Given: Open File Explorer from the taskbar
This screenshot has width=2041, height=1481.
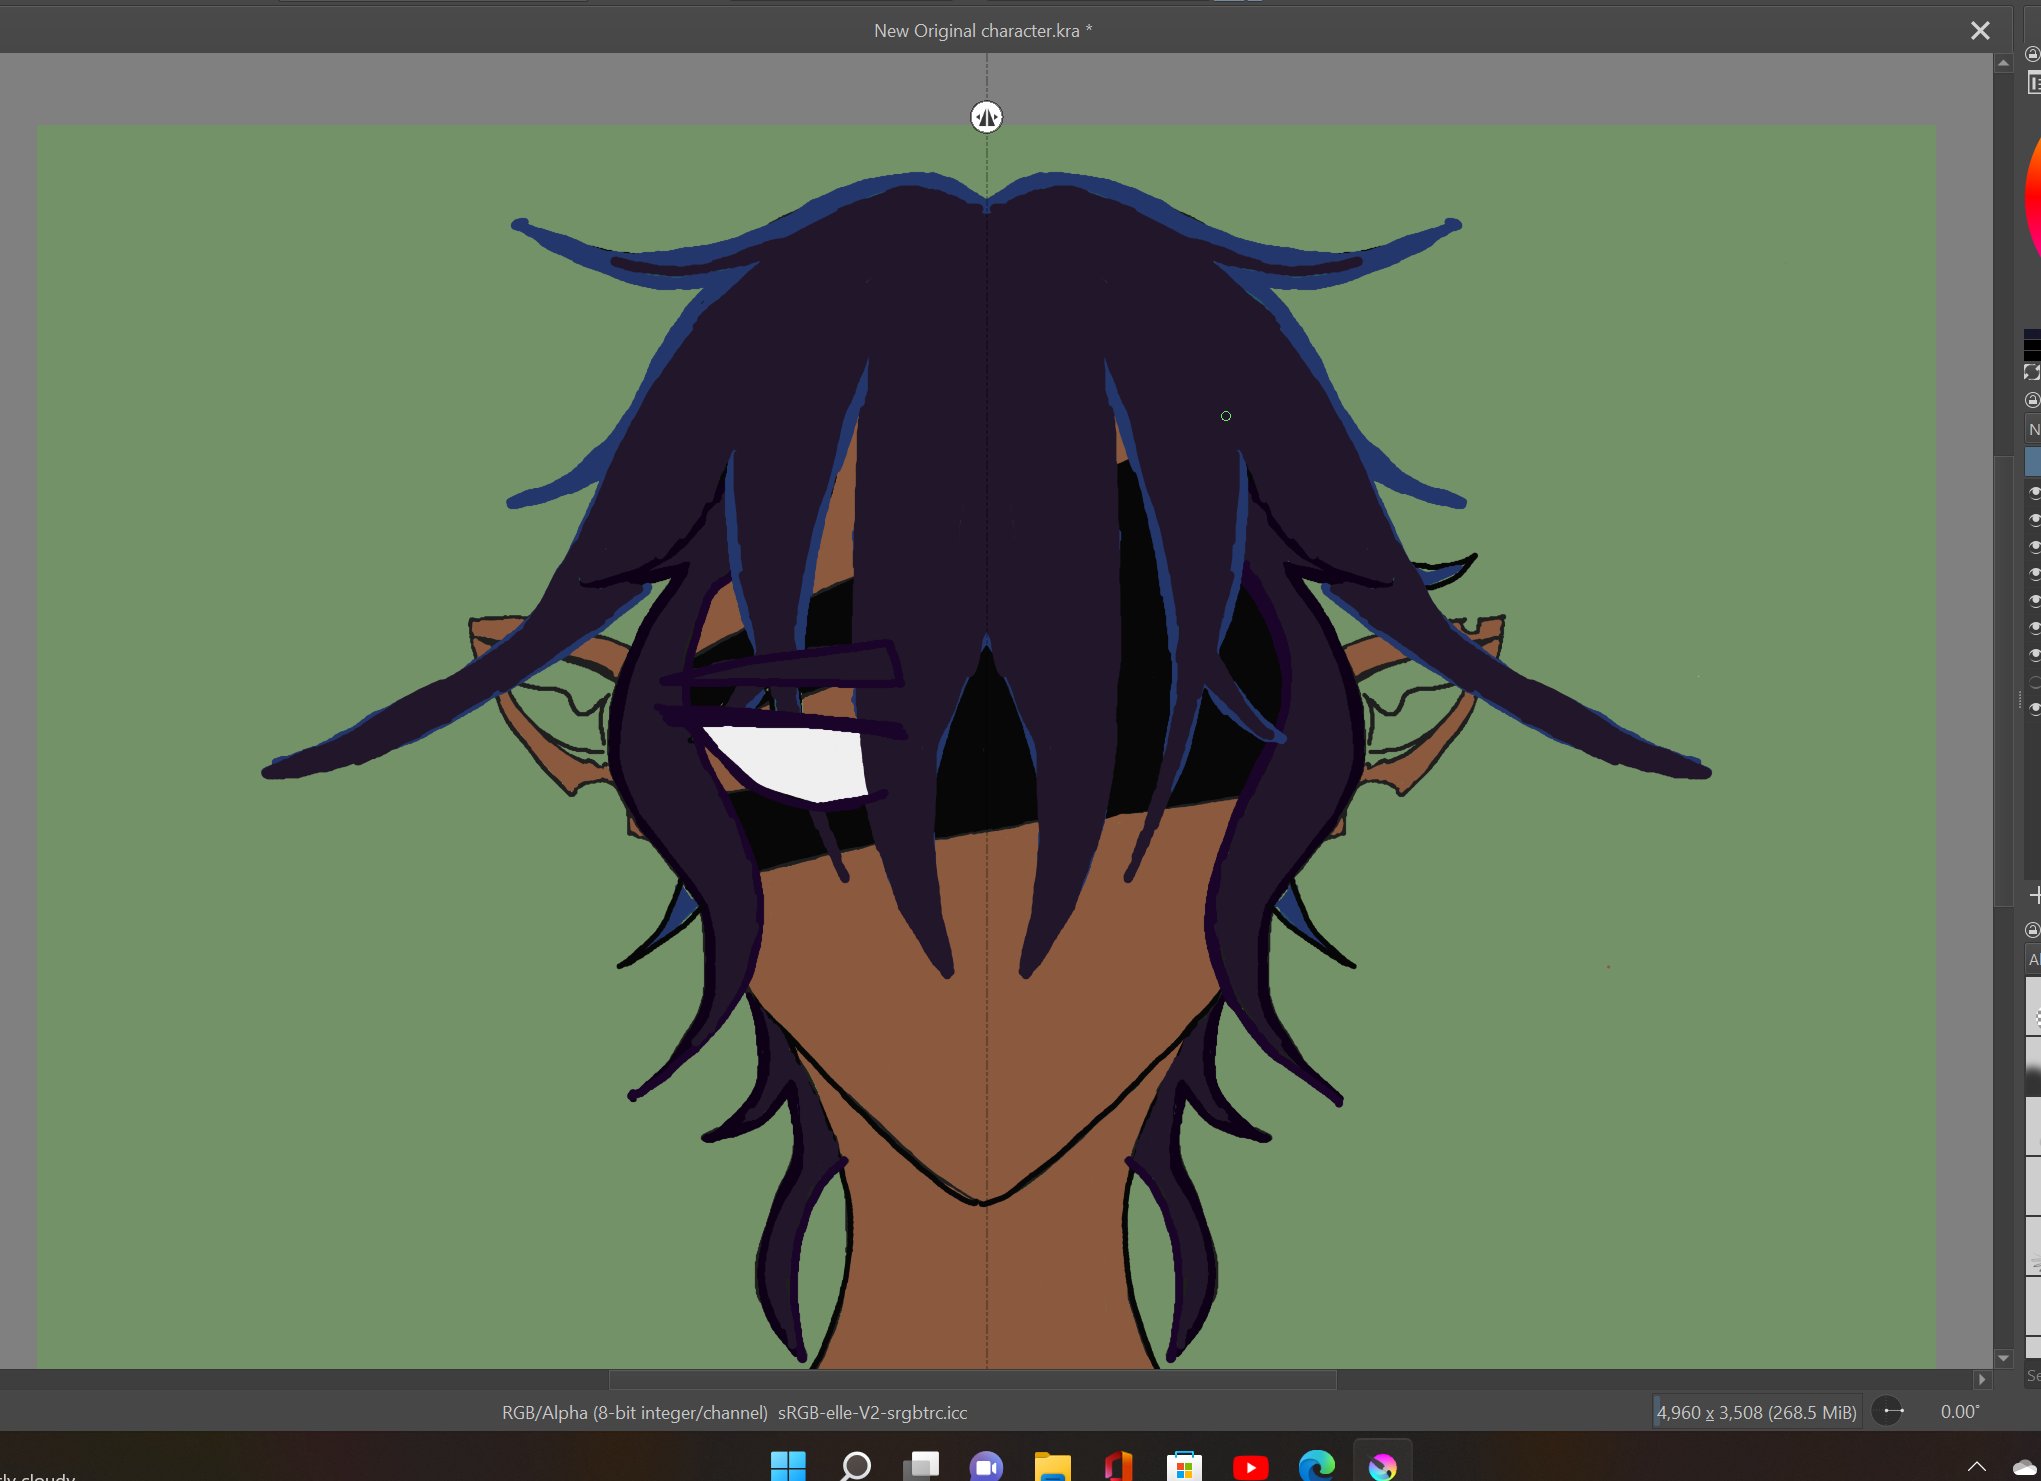Looking at the screenshot, I should [1052, 1467].
